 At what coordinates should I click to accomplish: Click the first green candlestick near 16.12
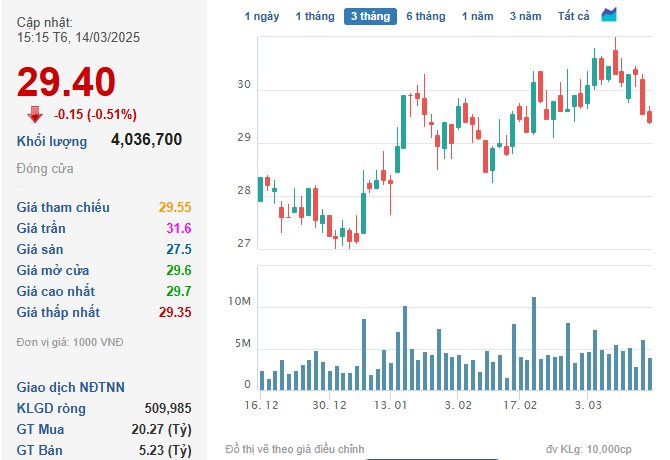pos(260,189)
